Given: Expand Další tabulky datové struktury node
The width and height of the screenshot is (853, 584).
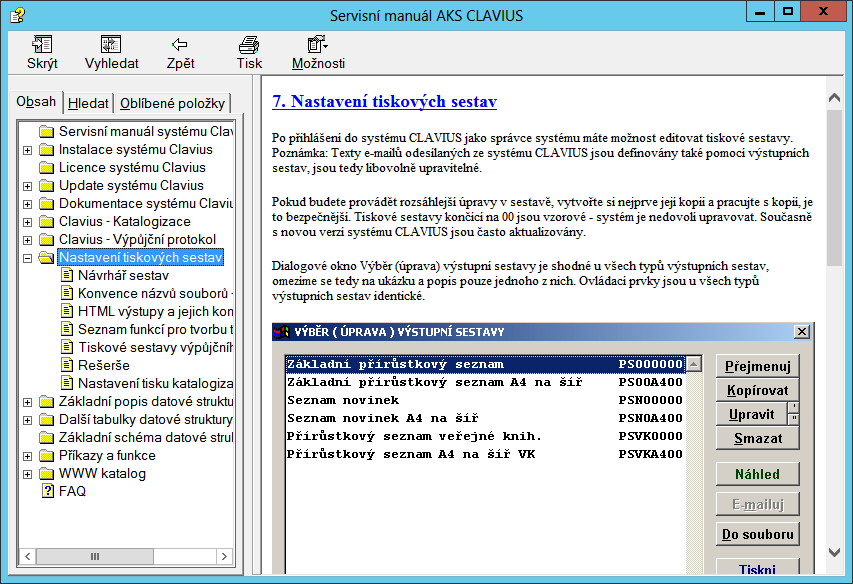Looking at the screenshot, I should [x=28, y=420].
